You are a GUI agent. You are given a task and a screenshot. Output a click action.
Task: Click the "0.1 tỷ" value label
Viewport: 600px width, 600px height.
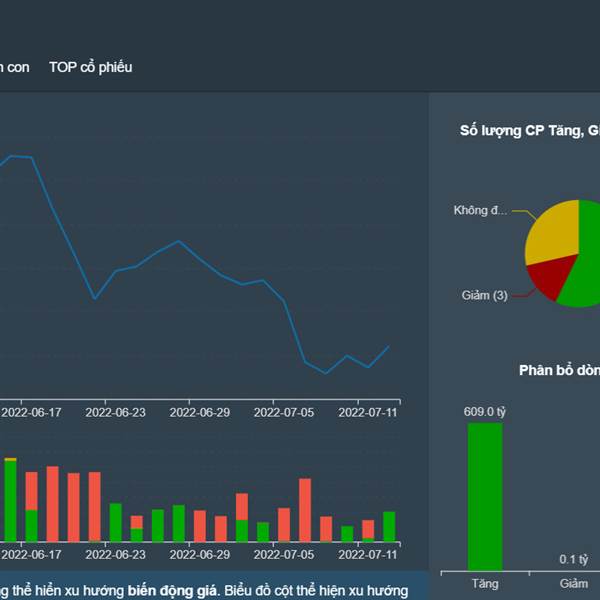click(573, 559)
